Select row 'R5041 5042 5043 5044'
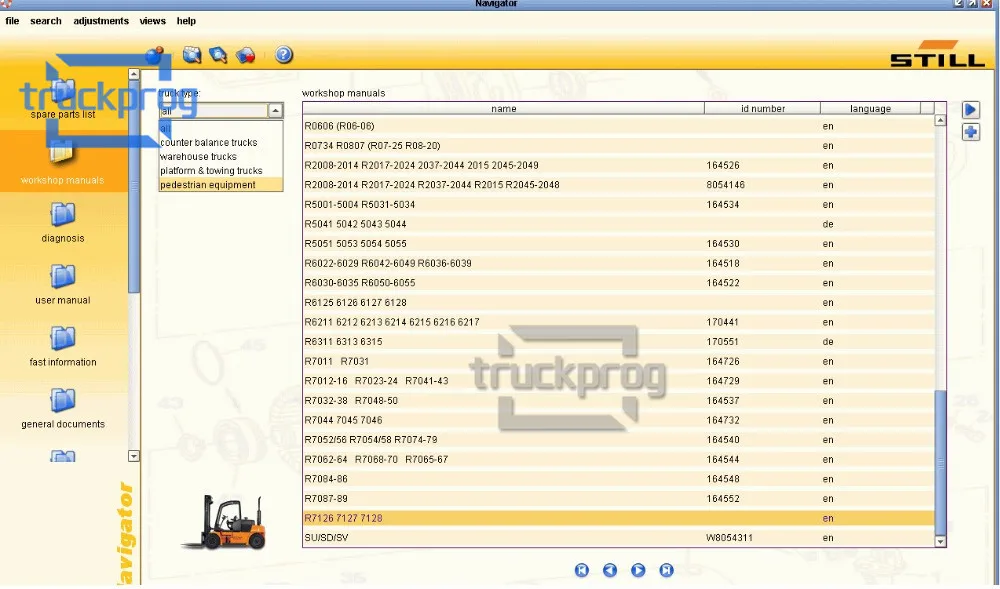1000x589 pixels. pyautogui.click(x=619, y=224)
